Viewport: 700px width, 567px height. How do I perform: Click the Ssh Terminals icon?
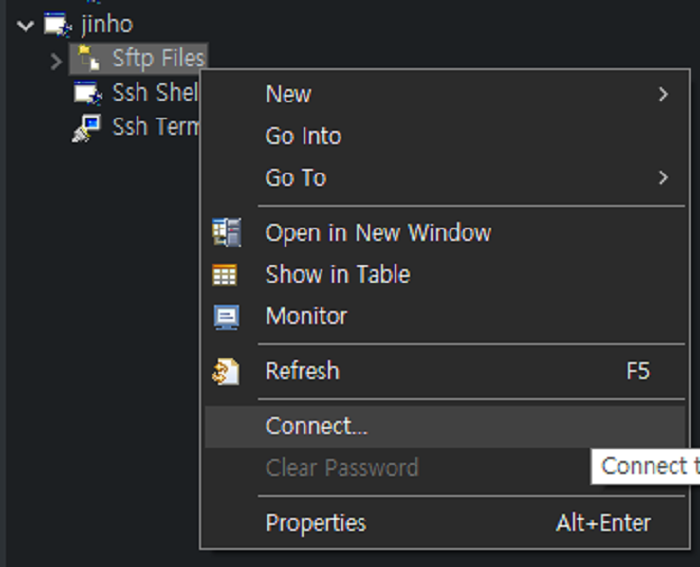pyautogui.click(x=88, y=127)
